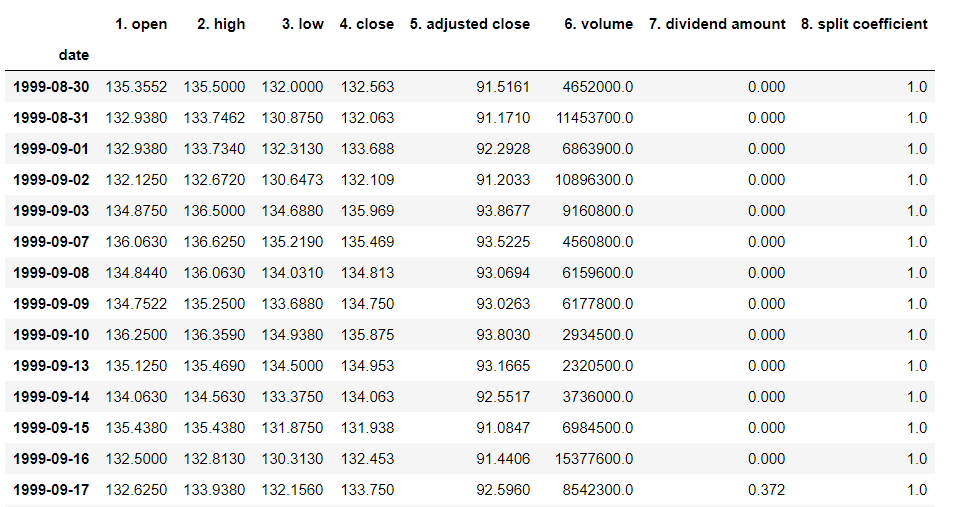Select the row date 1999-09-03
Viewport: 953px width, 507px height.
click(x=51, y=211)
